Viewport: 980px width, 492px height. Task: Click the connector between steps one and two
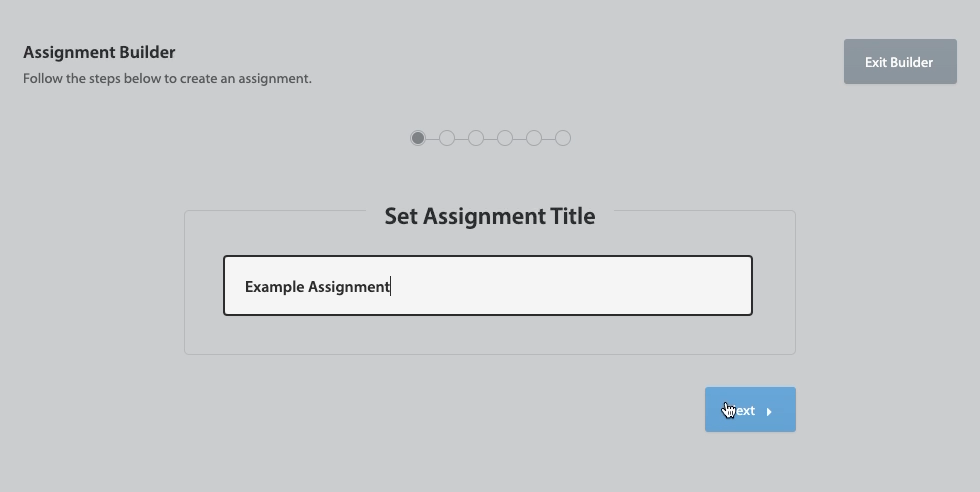[432, 138]
